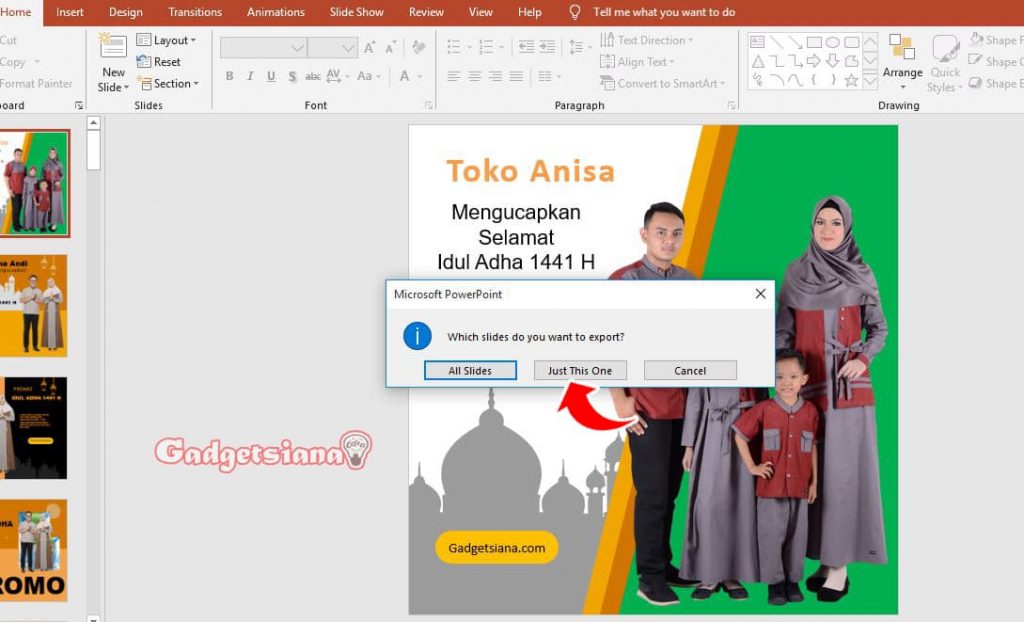Click the blue info icon in dialog
1024x622 pixels.
[x=417, y=336]
